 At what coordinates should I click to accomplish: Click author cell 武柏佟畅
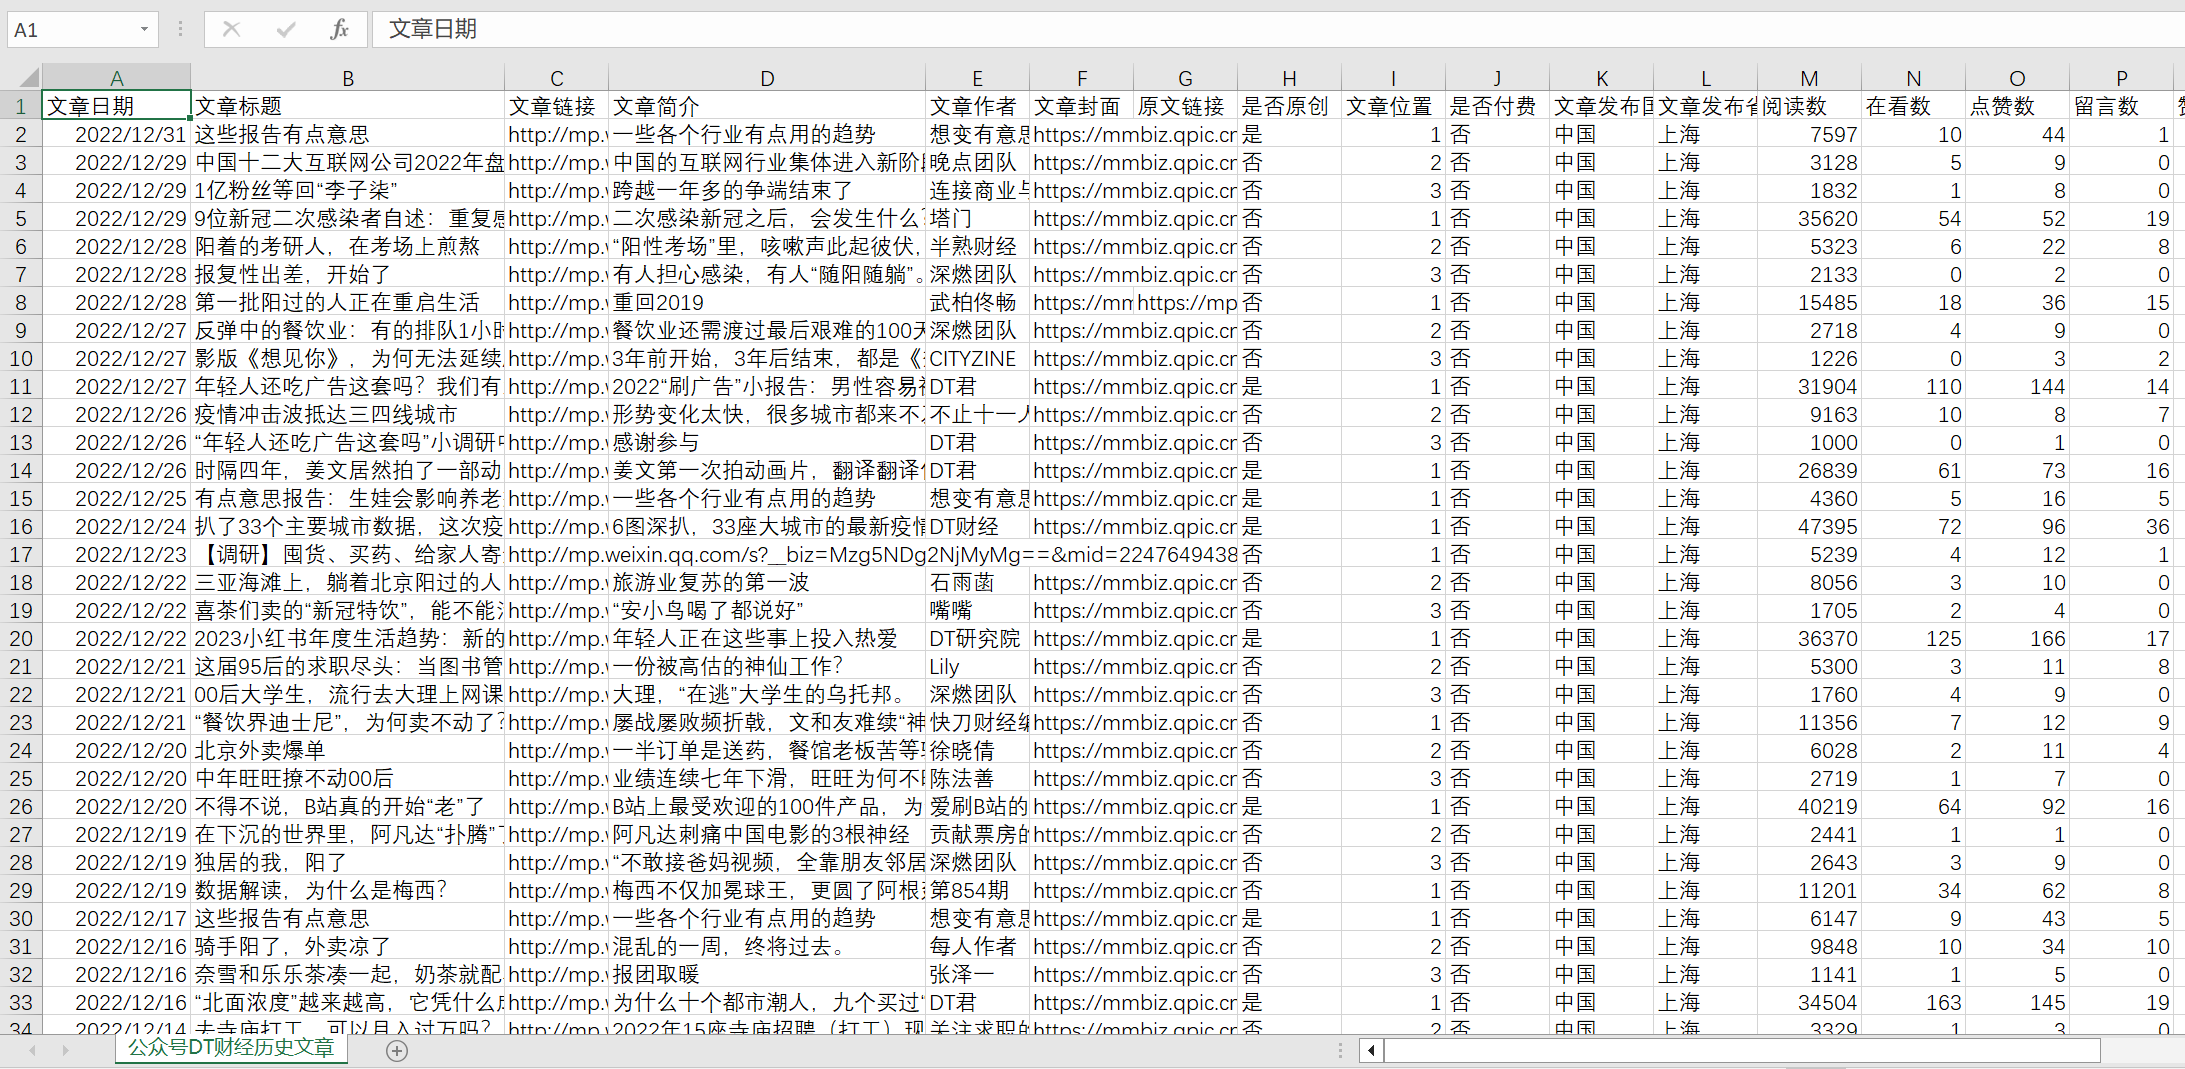[x=977, y=302]
